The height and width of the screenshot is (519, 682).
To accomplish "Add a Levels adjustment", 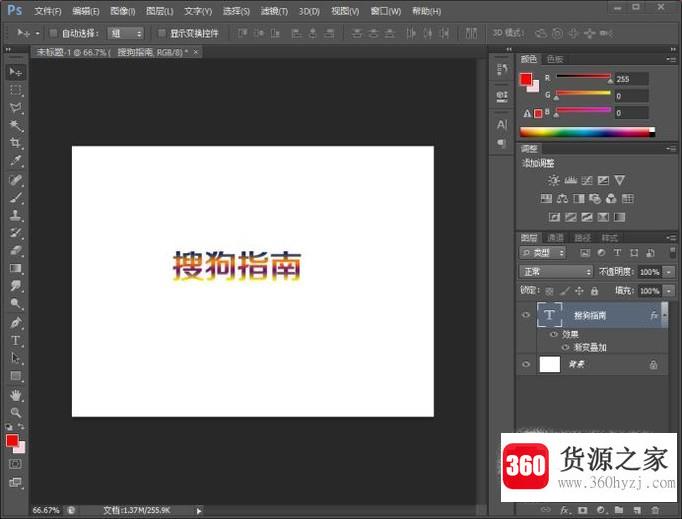I will [570, 180].
